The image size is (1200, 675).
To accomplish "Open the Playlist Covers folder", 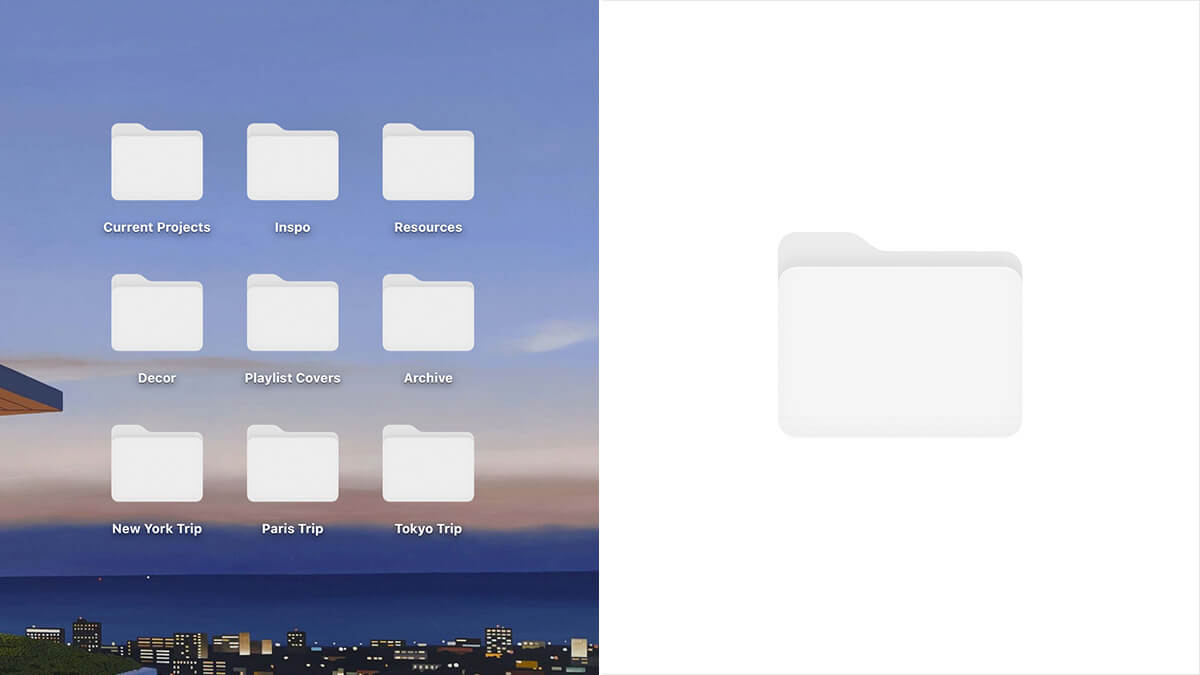I will (x=292, y=312).
